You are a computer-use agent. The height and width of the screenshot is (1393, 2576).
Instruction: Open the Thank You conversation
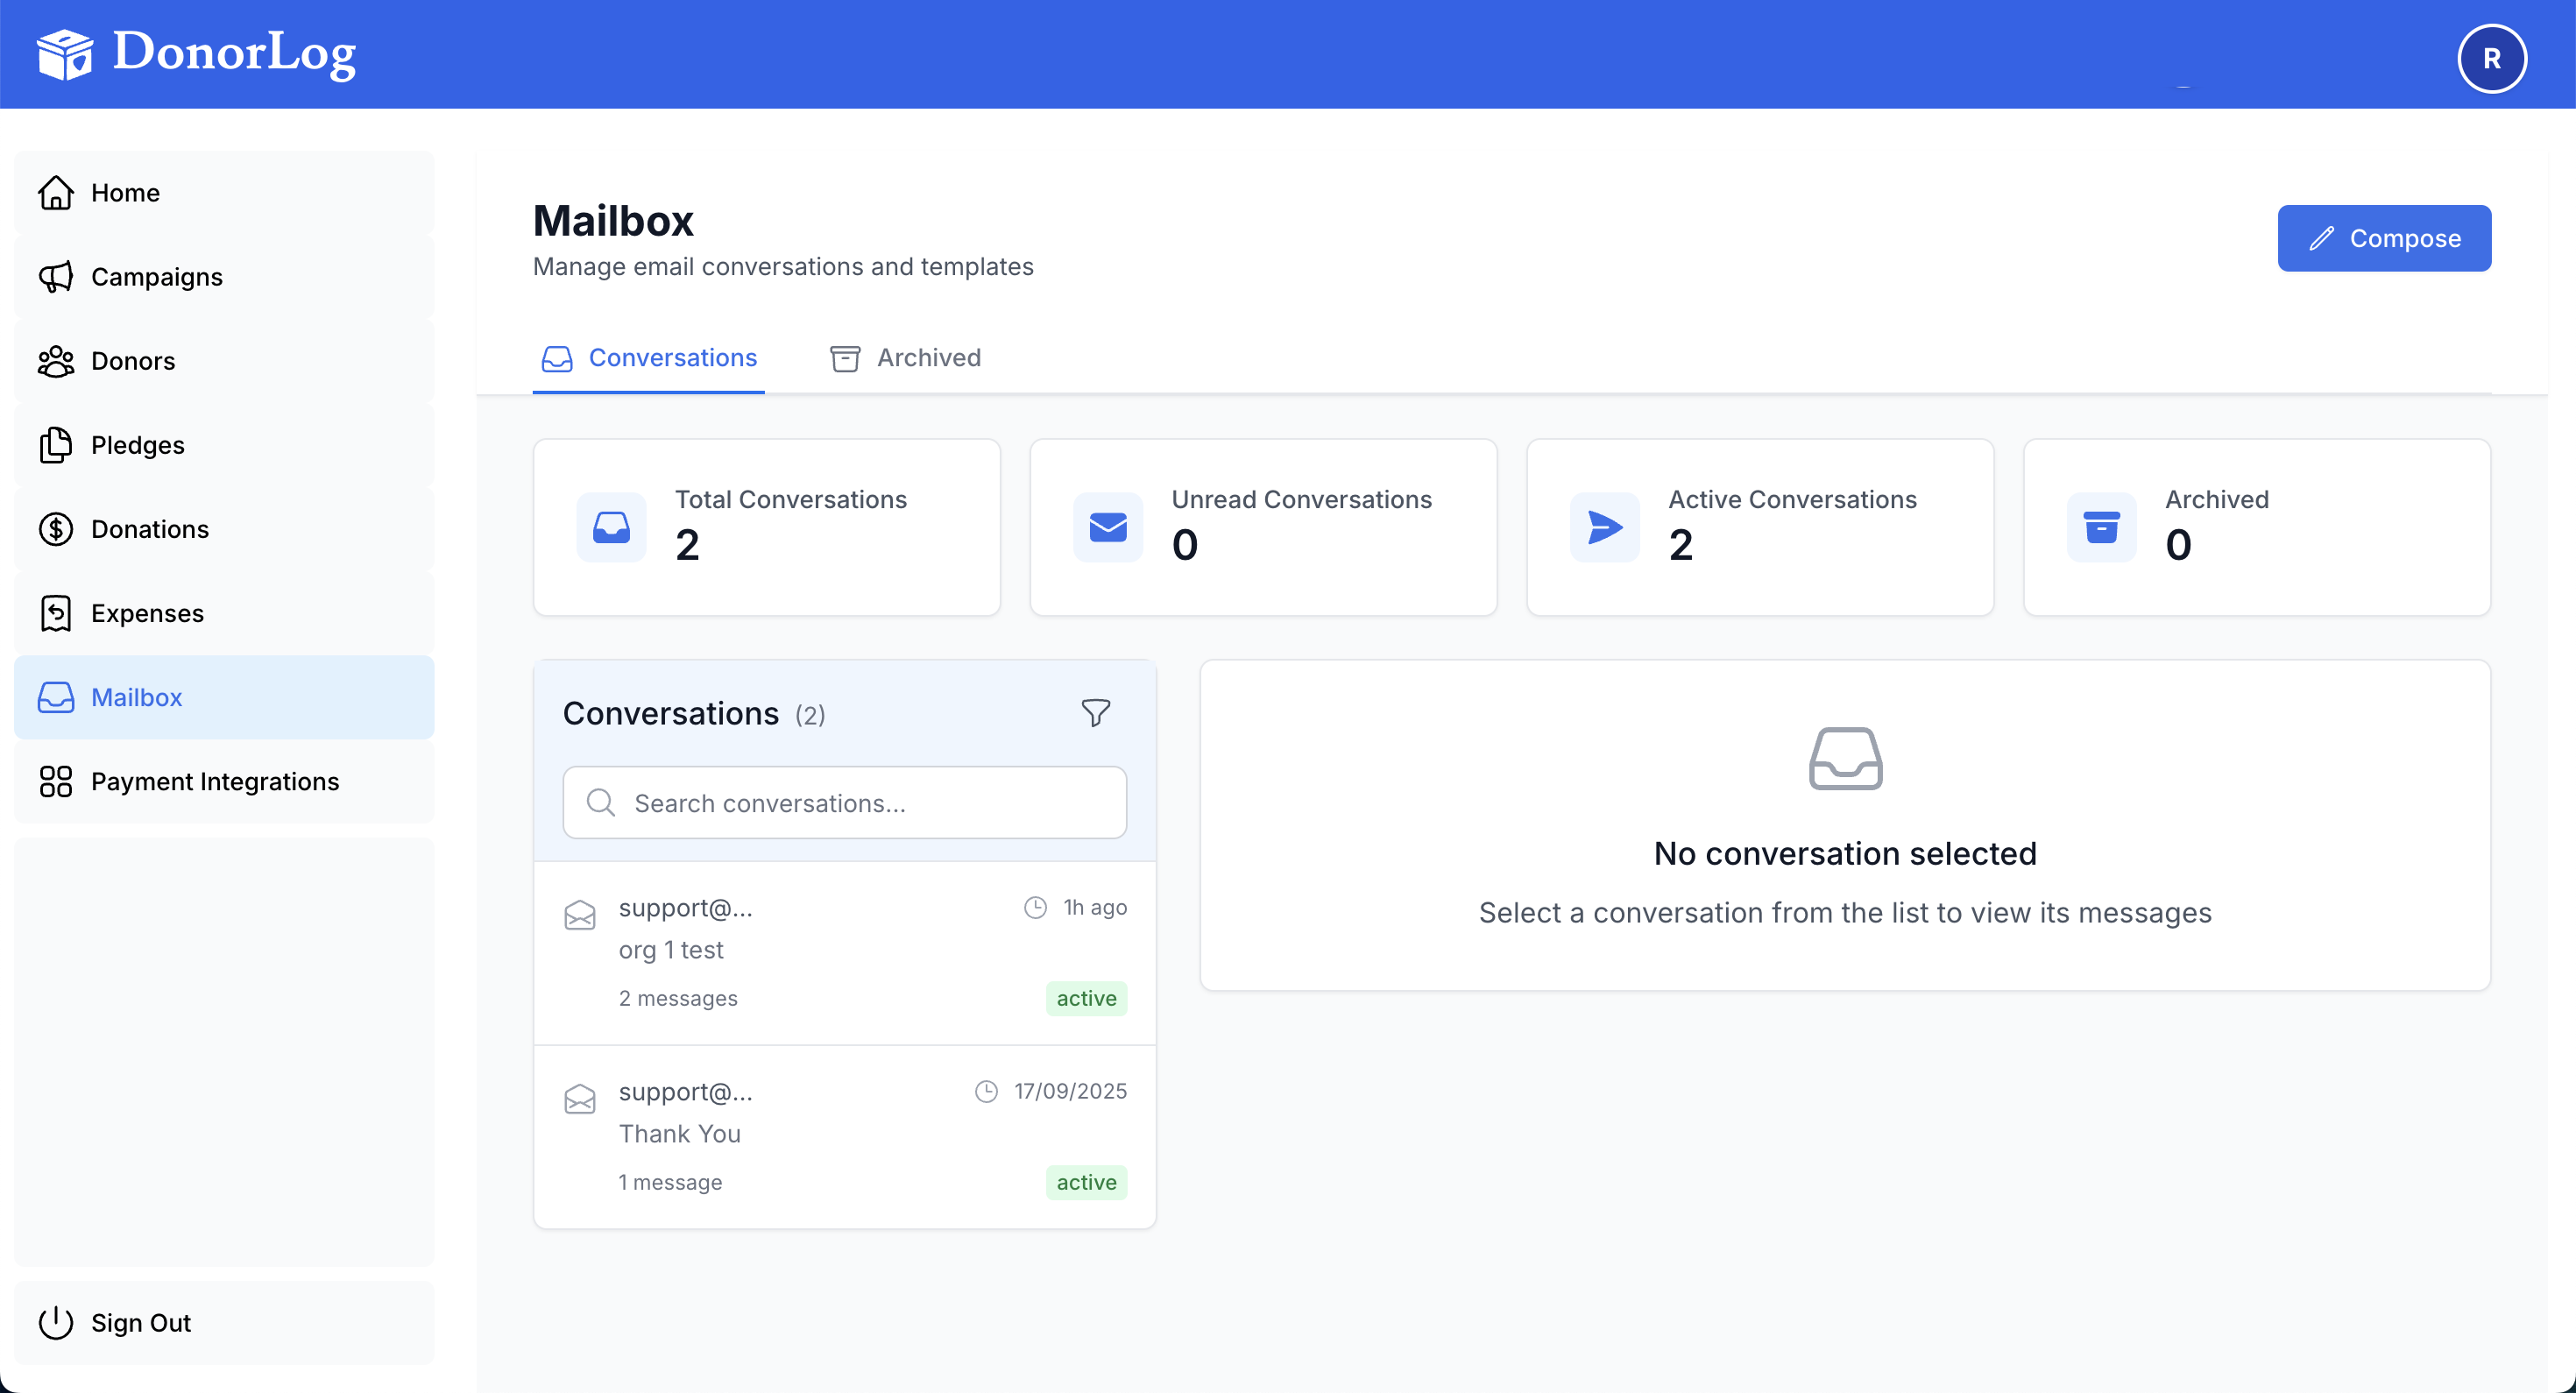pyautogui.click(x=844, y=1135)
